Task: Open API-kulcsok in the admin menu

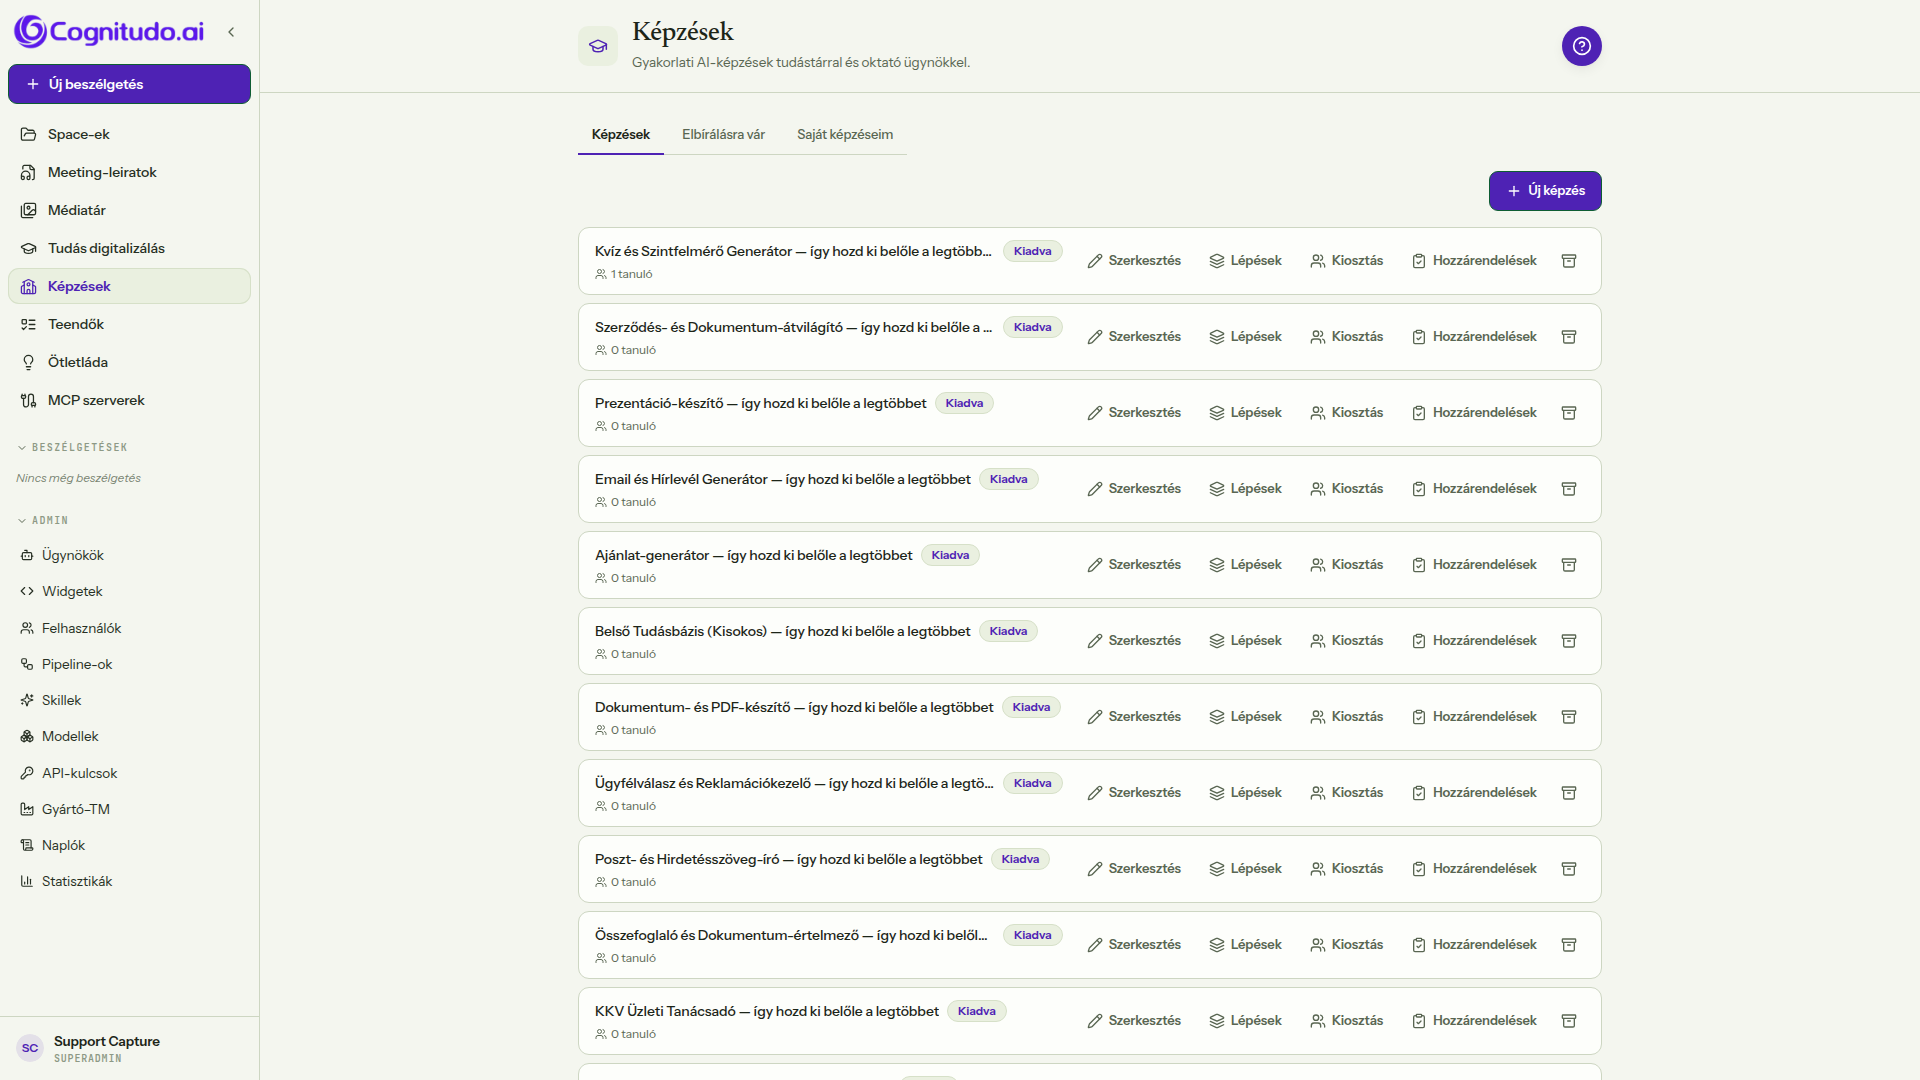Action: tap(129, 773)
